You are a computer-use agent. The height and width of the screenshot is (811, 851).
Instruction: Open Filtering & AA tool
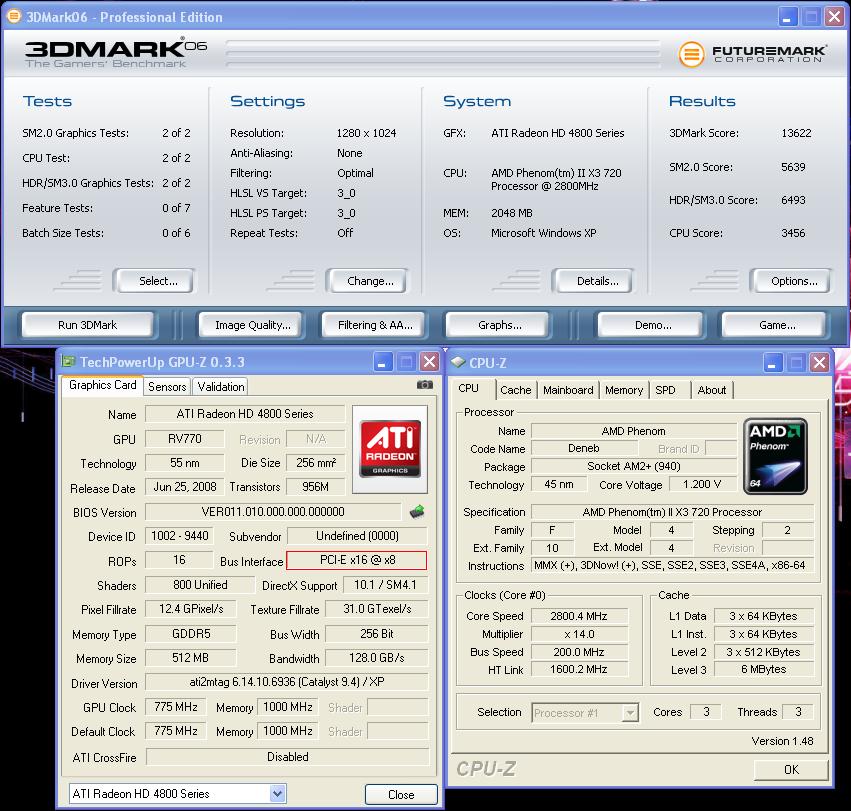375,325
